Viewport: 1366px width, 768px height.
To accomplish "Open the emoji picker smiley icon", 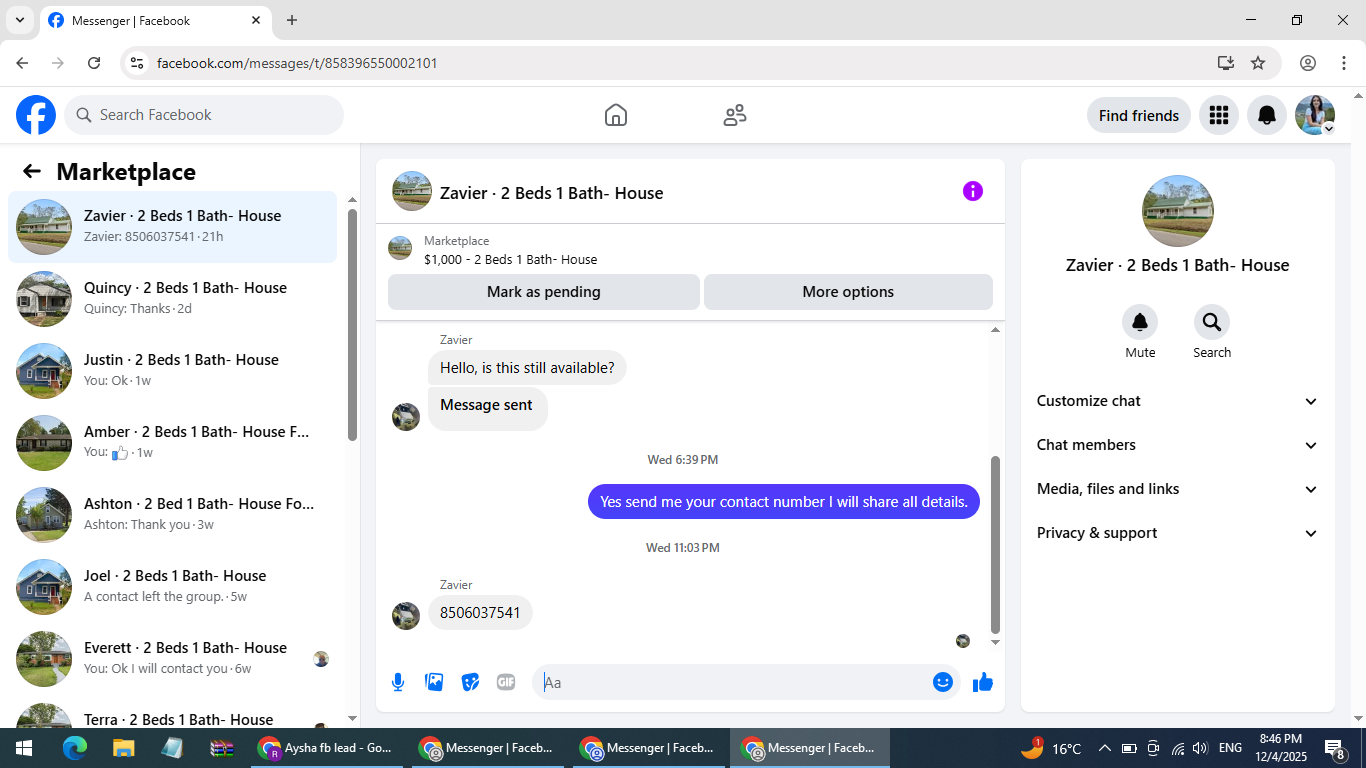I will [x=942, y=682].
